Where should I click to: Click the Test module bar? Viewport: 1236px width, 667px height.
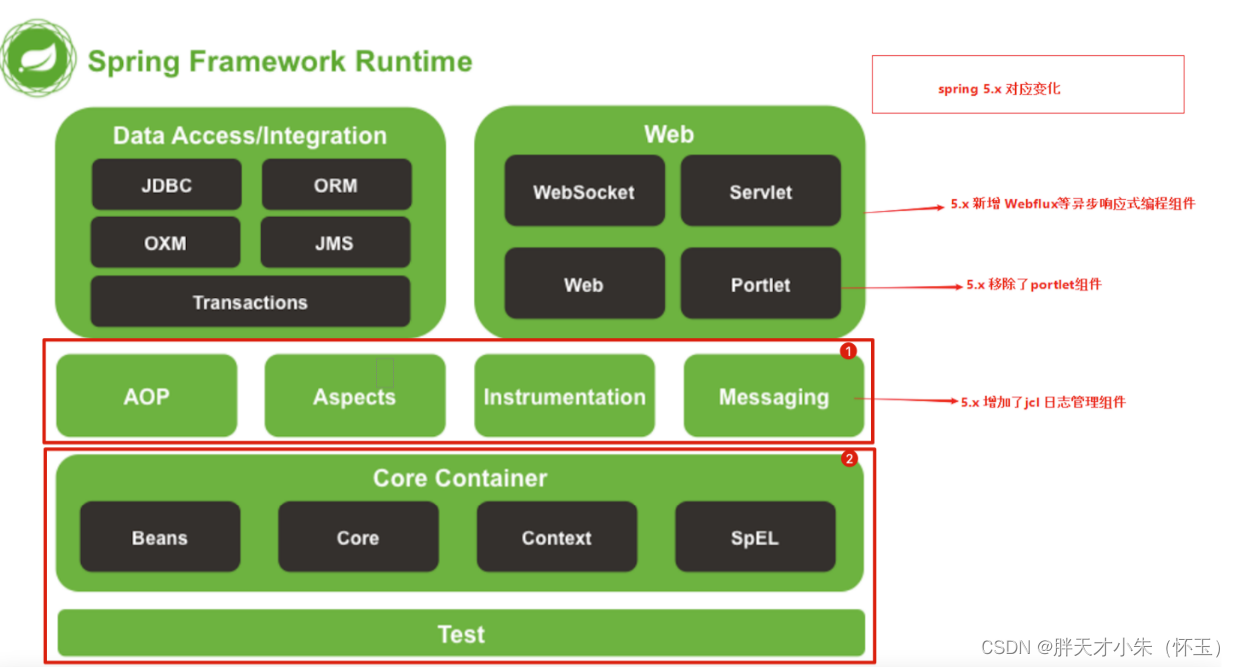tap(461, 633)
